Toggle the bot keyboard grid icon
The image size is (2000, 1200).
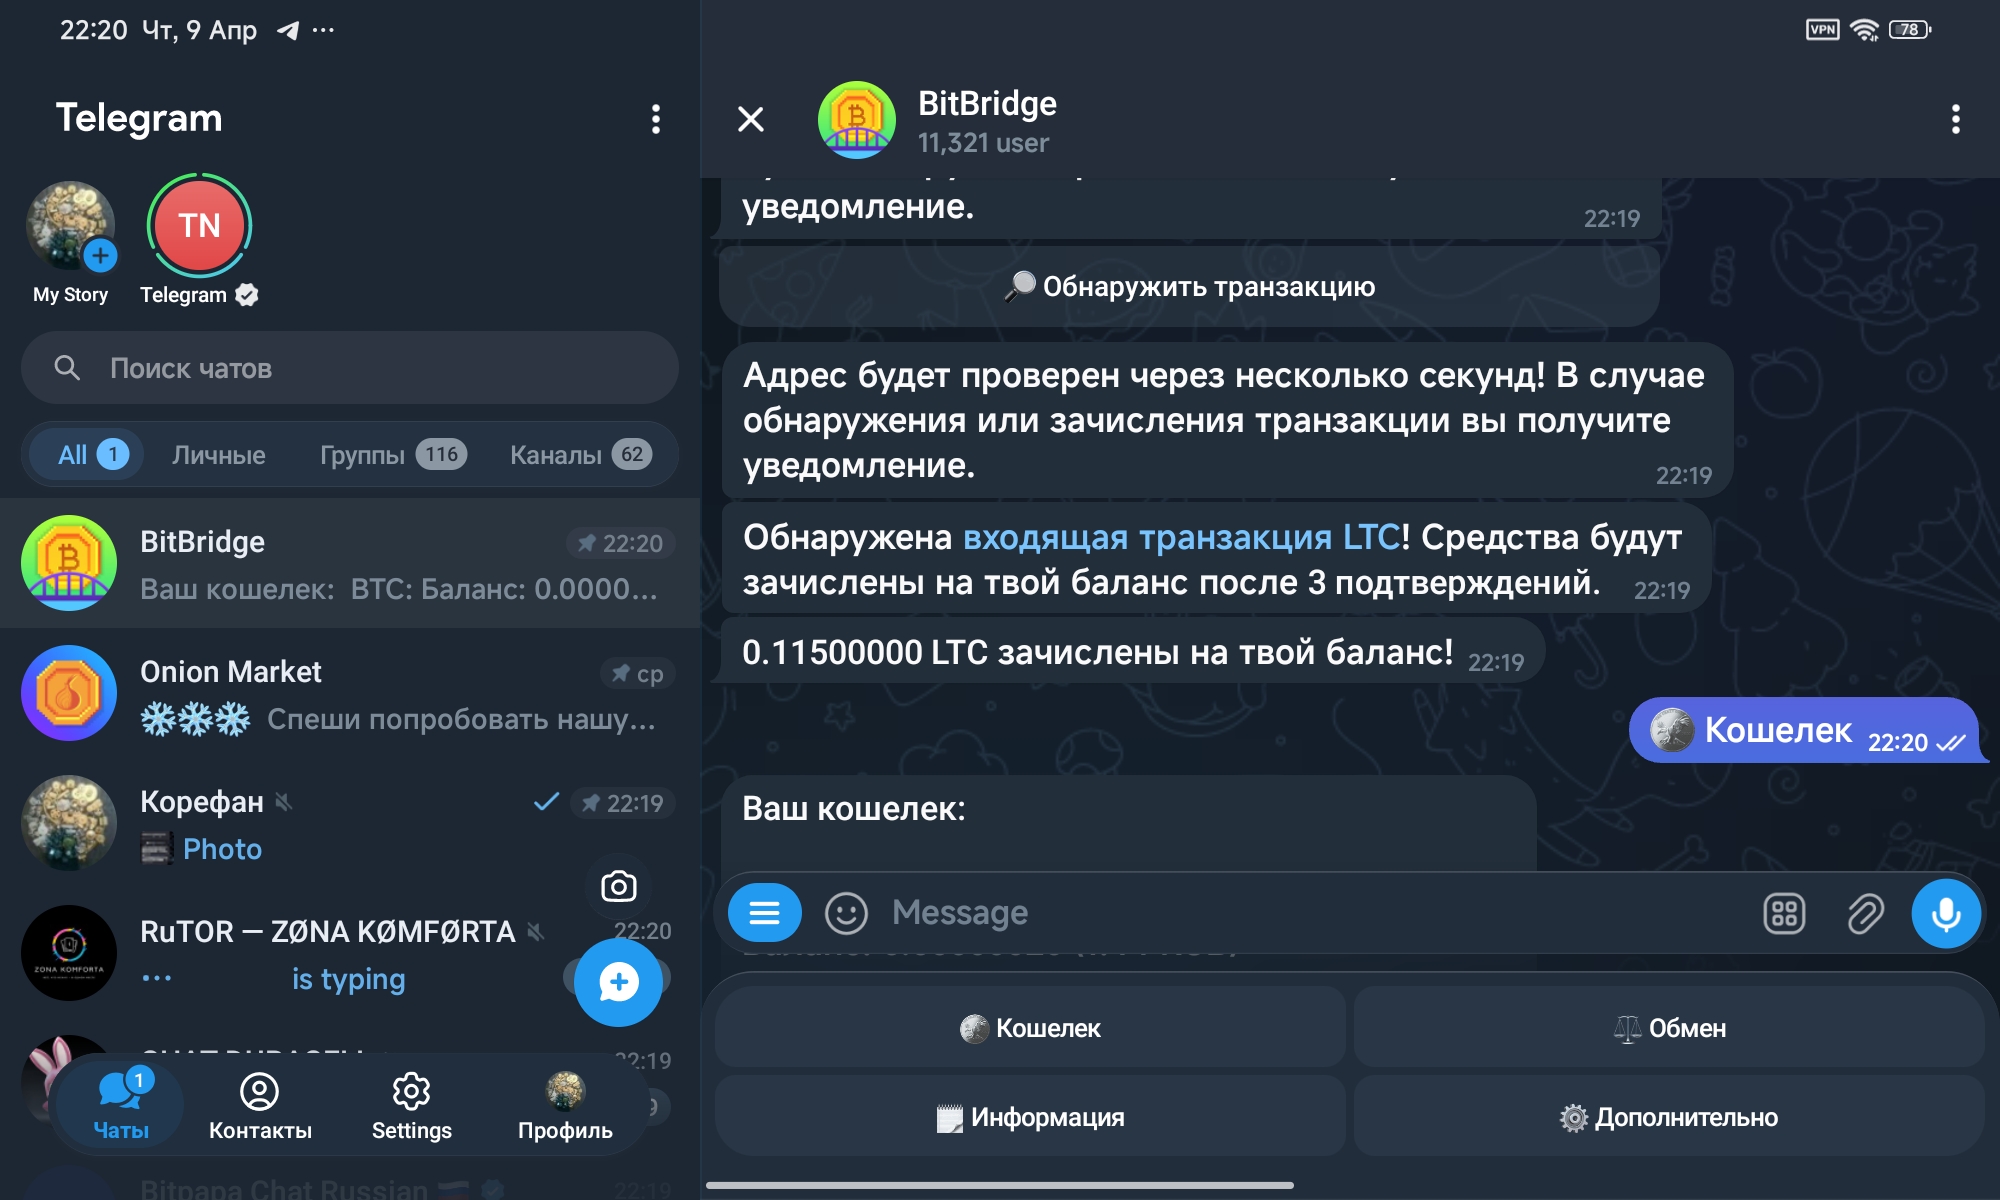pyautogui.click(x=1784, y=913)
